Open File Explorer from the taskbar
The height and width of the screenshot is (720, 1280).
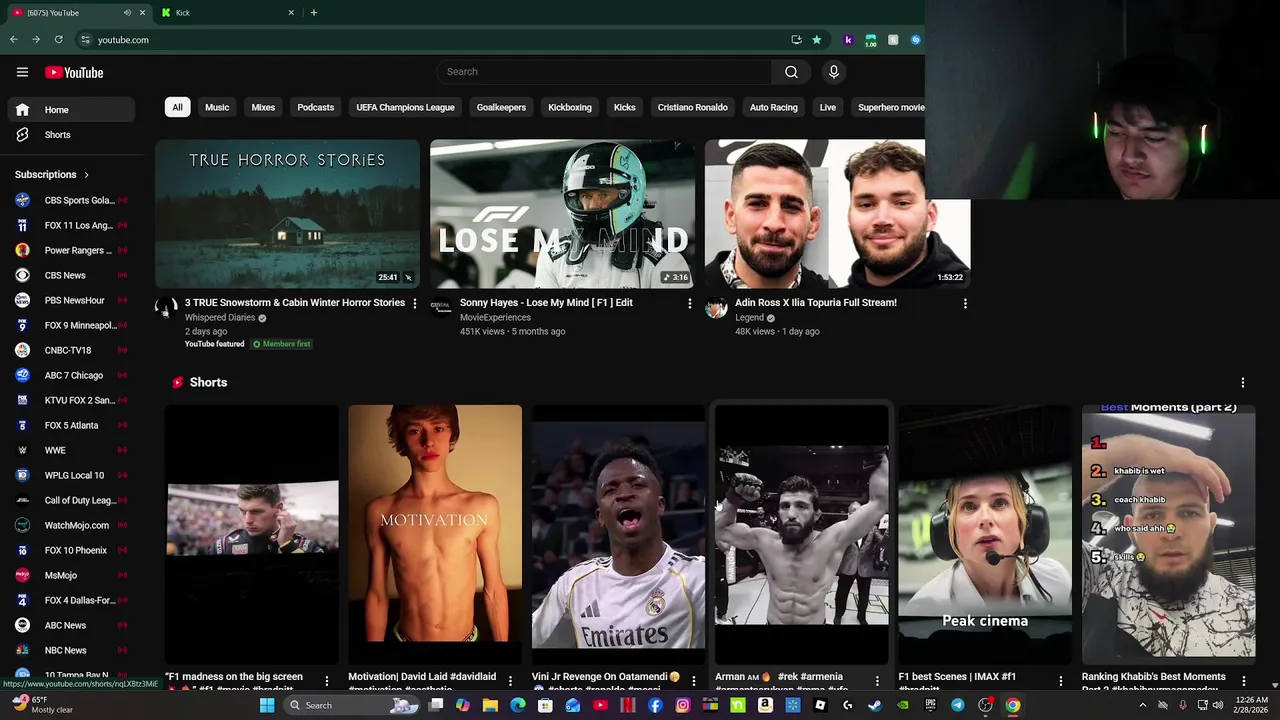click(490, 705)
